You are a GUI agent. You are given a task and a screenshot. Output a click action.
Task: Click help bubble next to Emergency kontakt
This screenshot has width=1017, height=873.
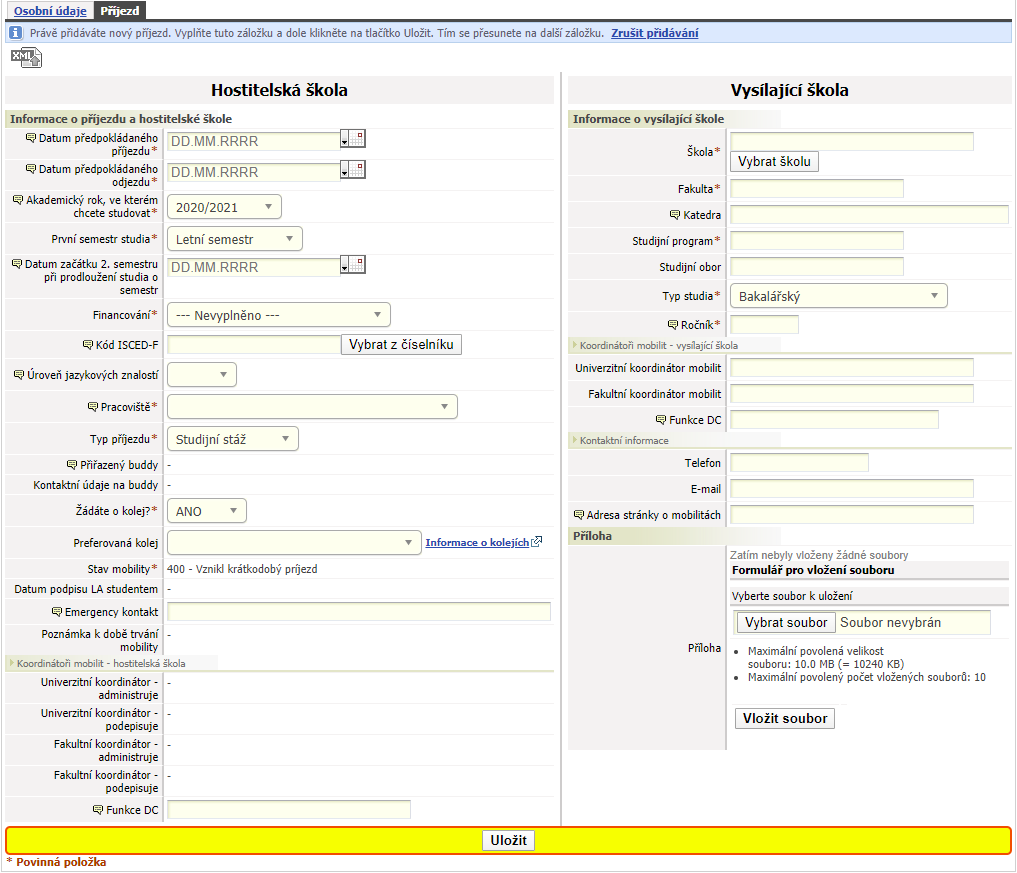pos(56,612)
